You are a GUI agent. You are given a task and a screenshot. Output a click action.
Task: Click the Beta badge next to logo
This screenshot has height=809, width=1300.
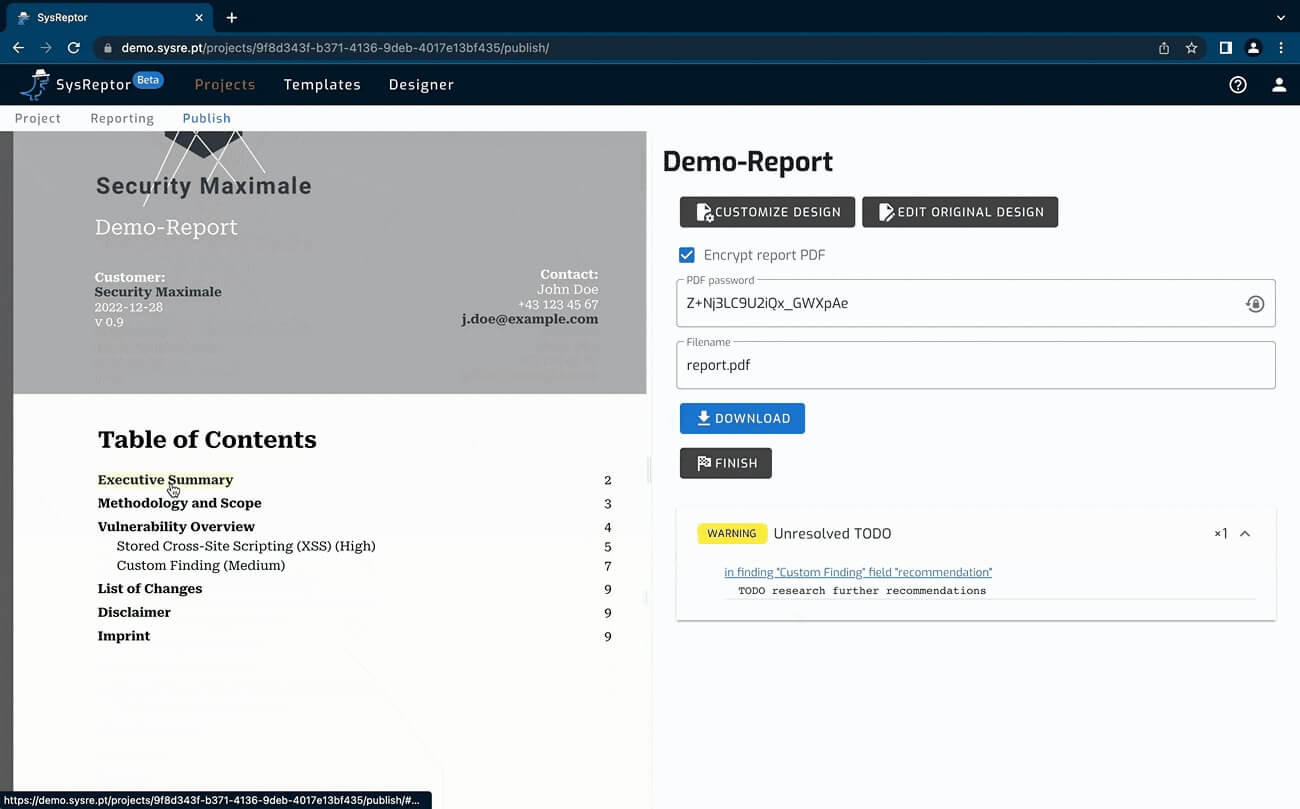click(148, 80)
